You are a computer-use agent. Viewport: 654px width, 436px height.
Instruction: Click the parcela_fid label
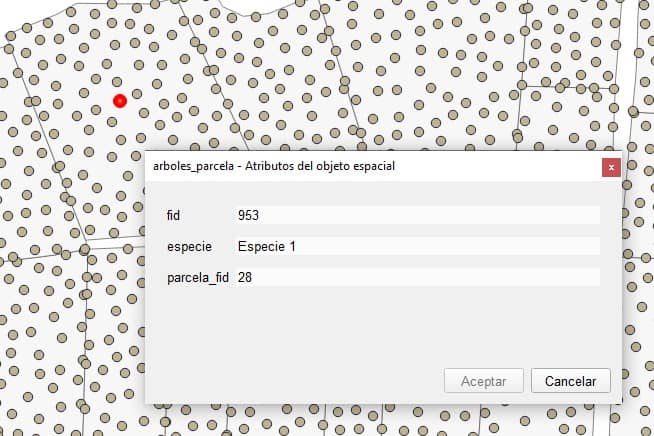(x=198, y=277)
